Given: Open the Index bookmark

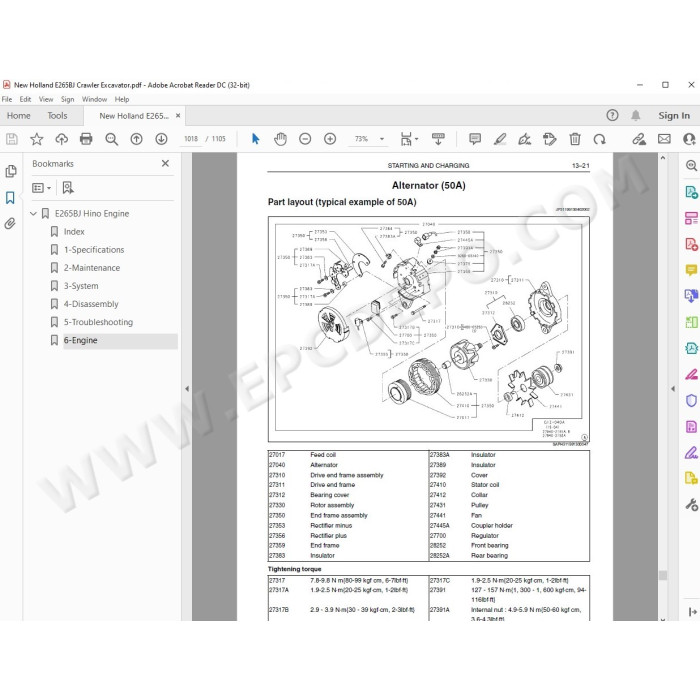Looking at the screenshot, I should tap(74, 232).
